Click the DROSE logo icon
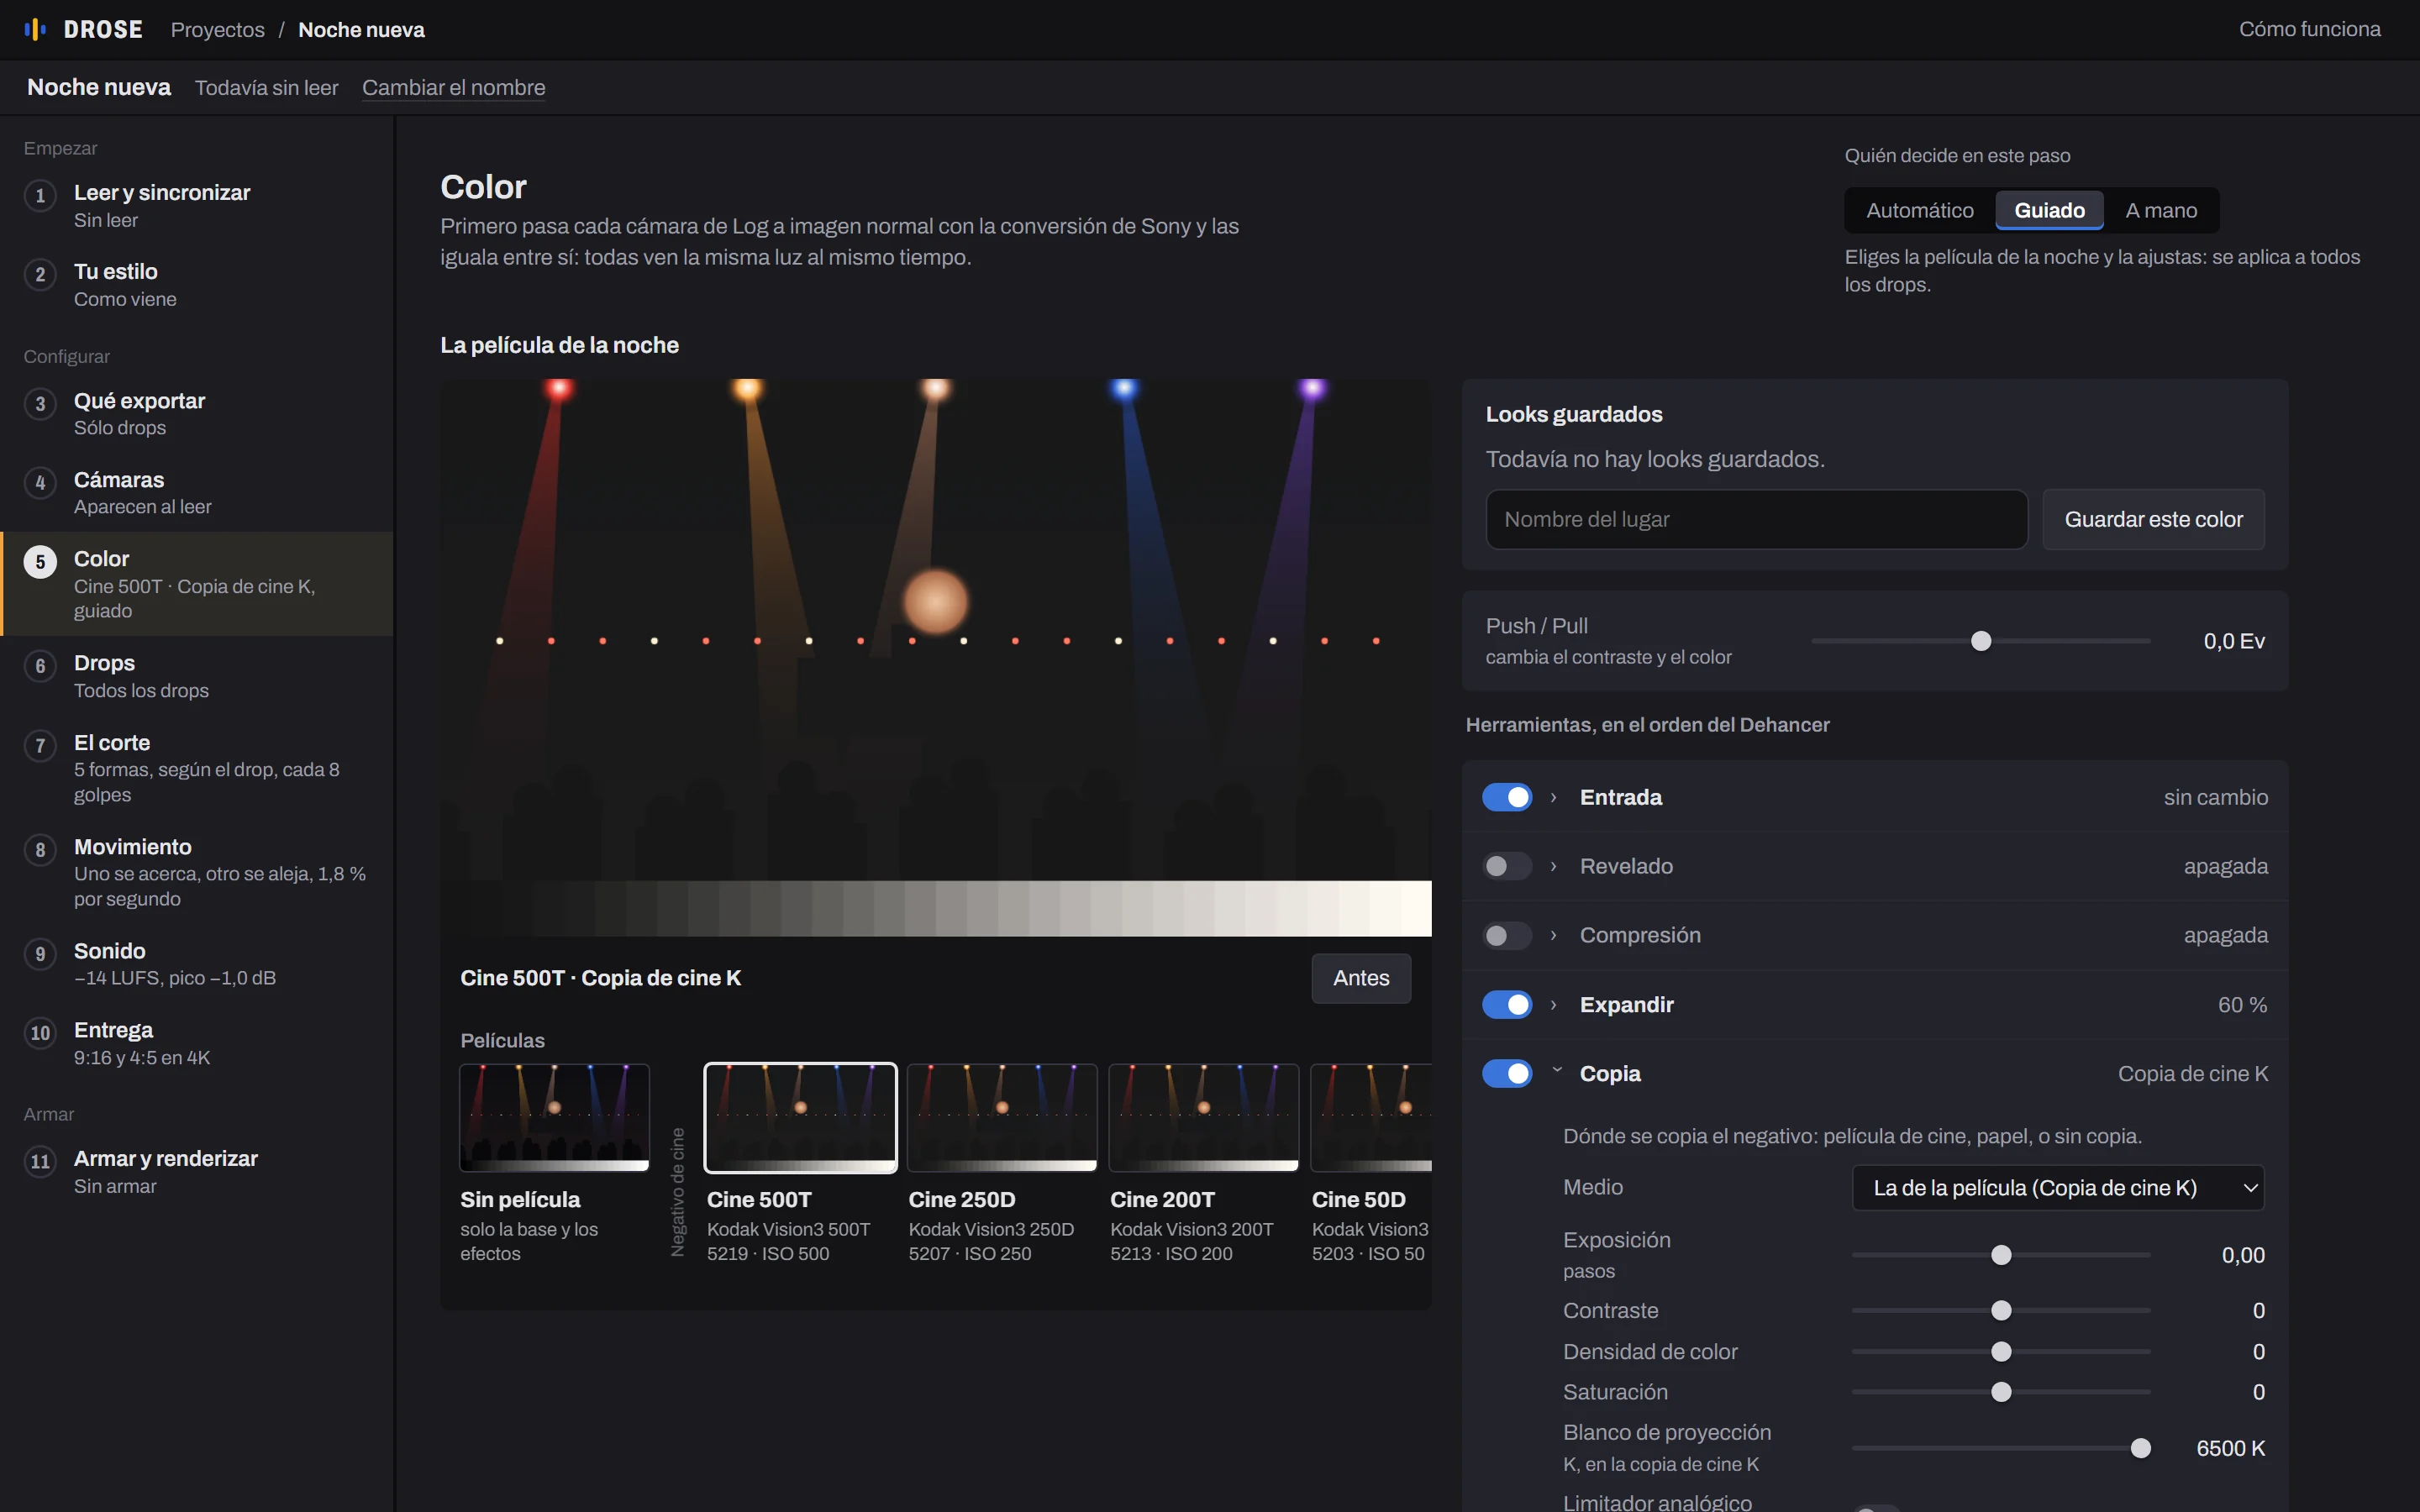Image resolution: width=2420 pixels, height=1512 pixels. click(x=35, y=30)
